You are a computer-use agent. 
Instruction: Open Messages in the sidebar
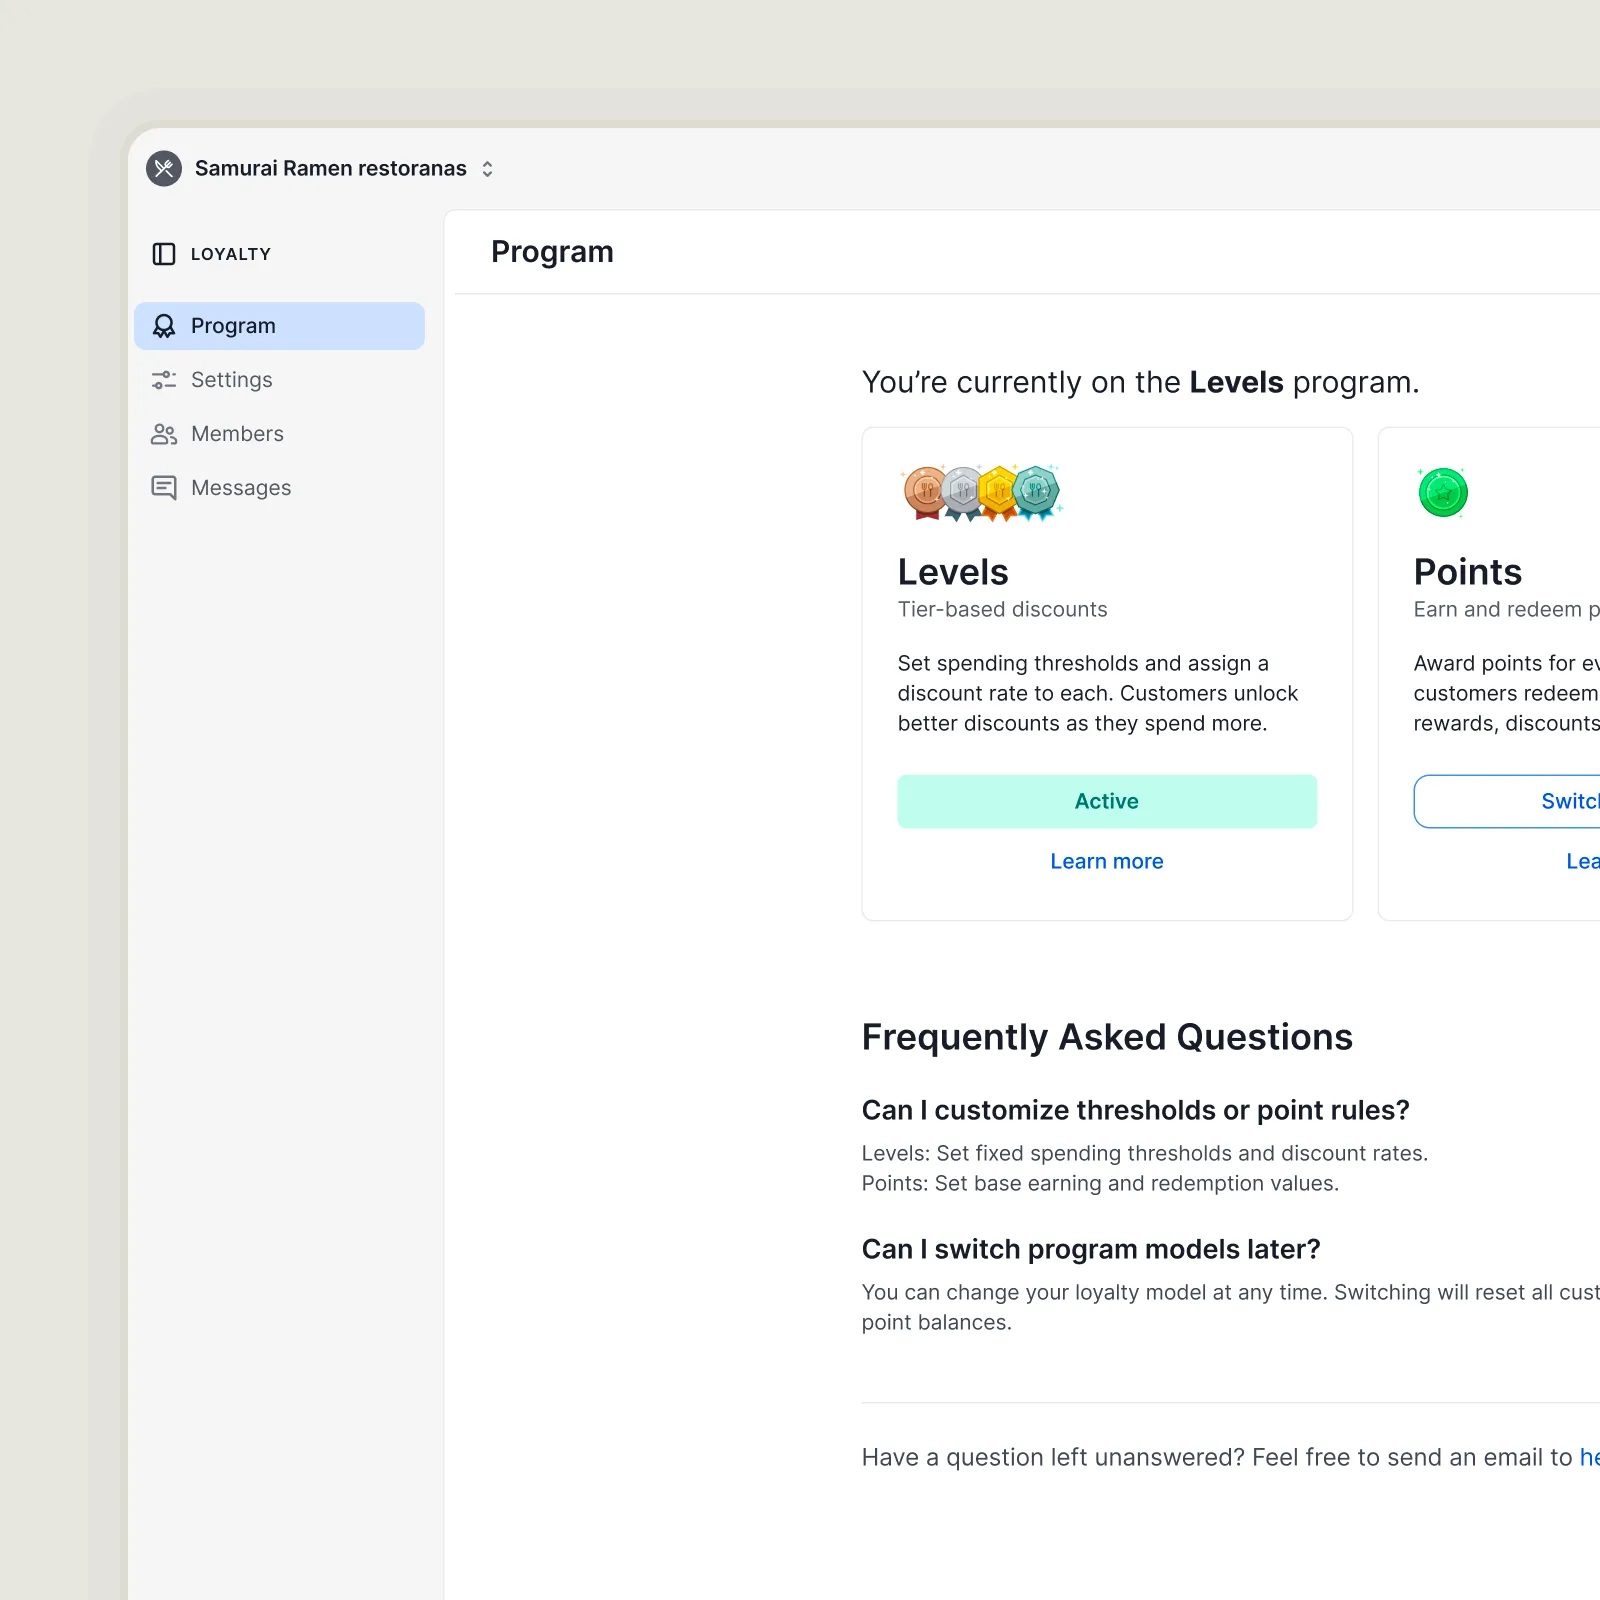(x=279, y=488)
